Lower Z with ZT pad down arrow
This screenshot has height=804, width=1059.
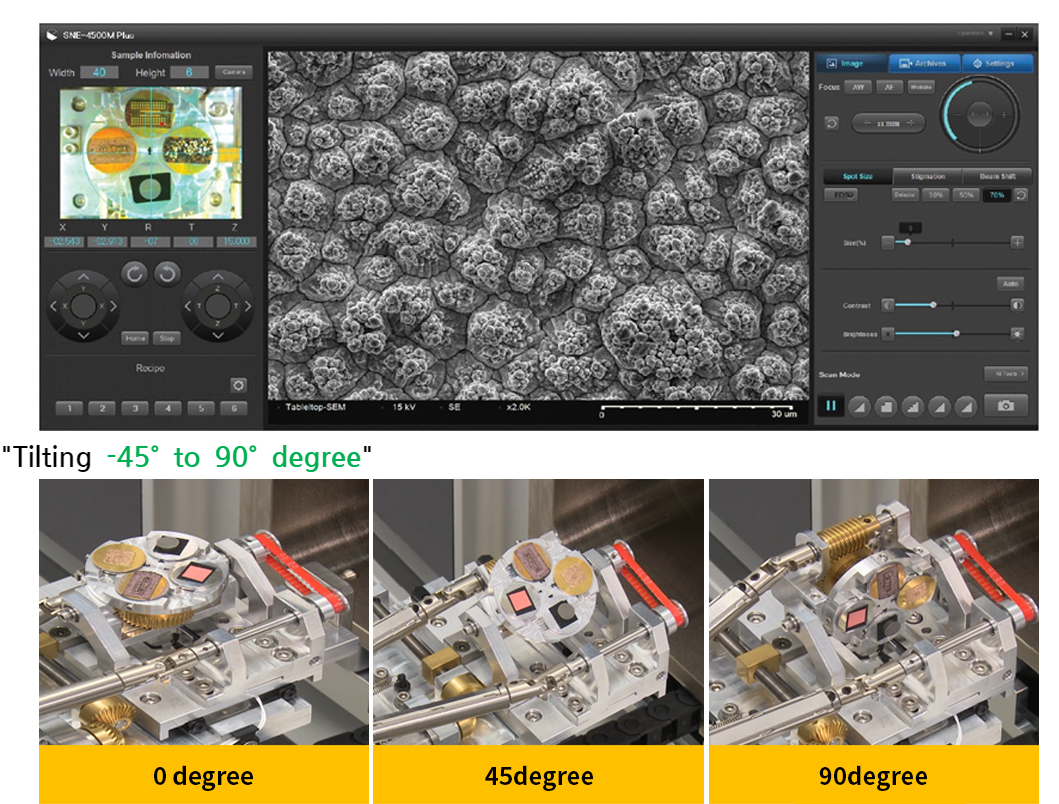click(217, 335)
